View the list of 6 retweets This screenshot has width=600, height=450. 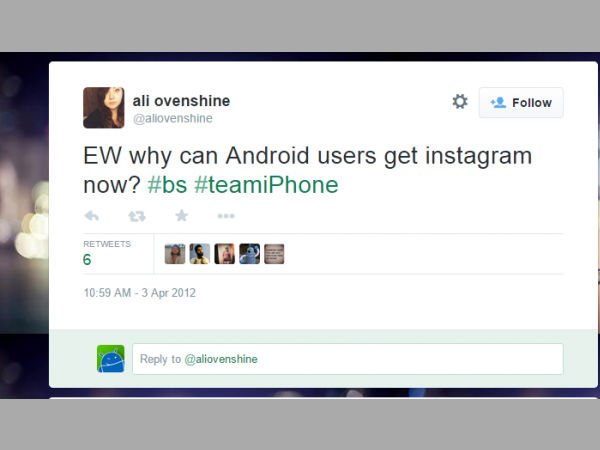pos(107,254)
